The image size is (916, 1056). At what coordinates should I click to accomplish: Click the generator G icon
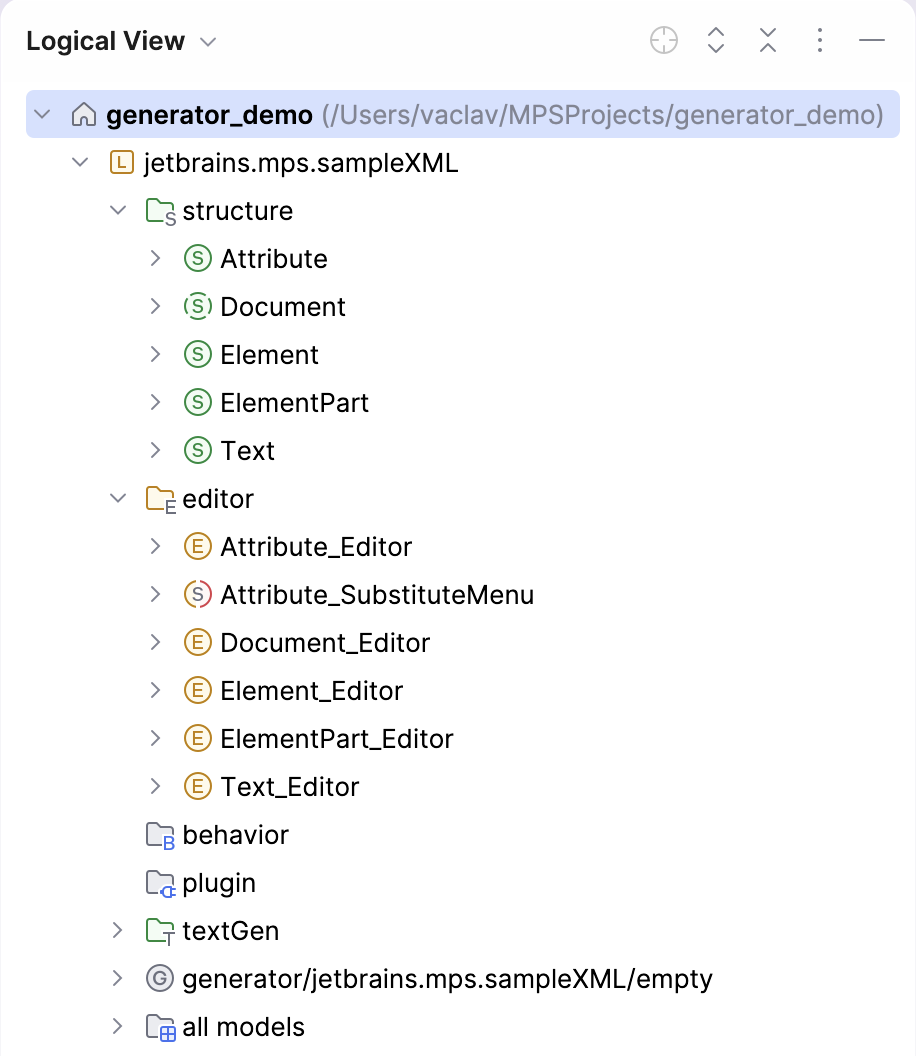[160, 979]
